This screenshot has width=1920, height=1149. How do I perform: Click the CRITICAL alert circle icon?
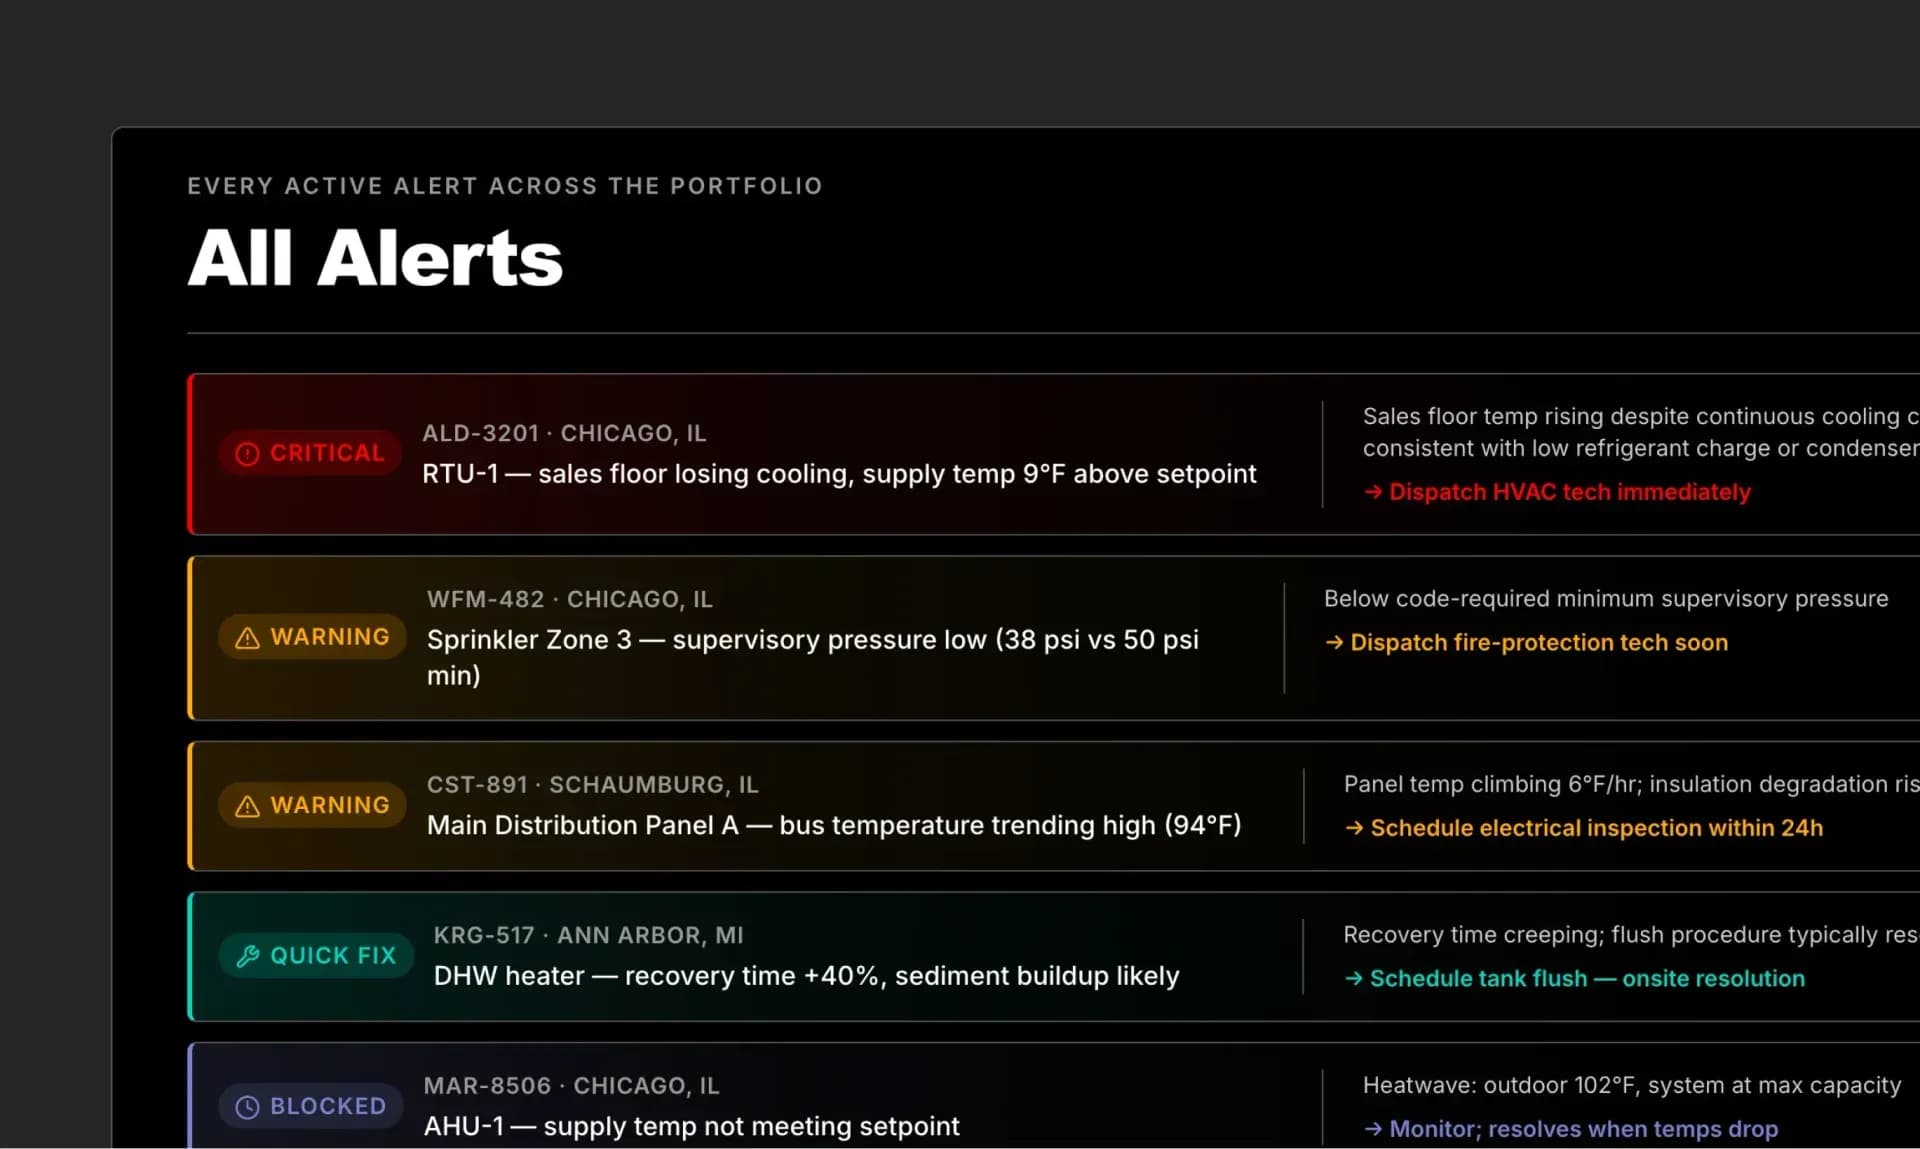[x=247, y=454]
